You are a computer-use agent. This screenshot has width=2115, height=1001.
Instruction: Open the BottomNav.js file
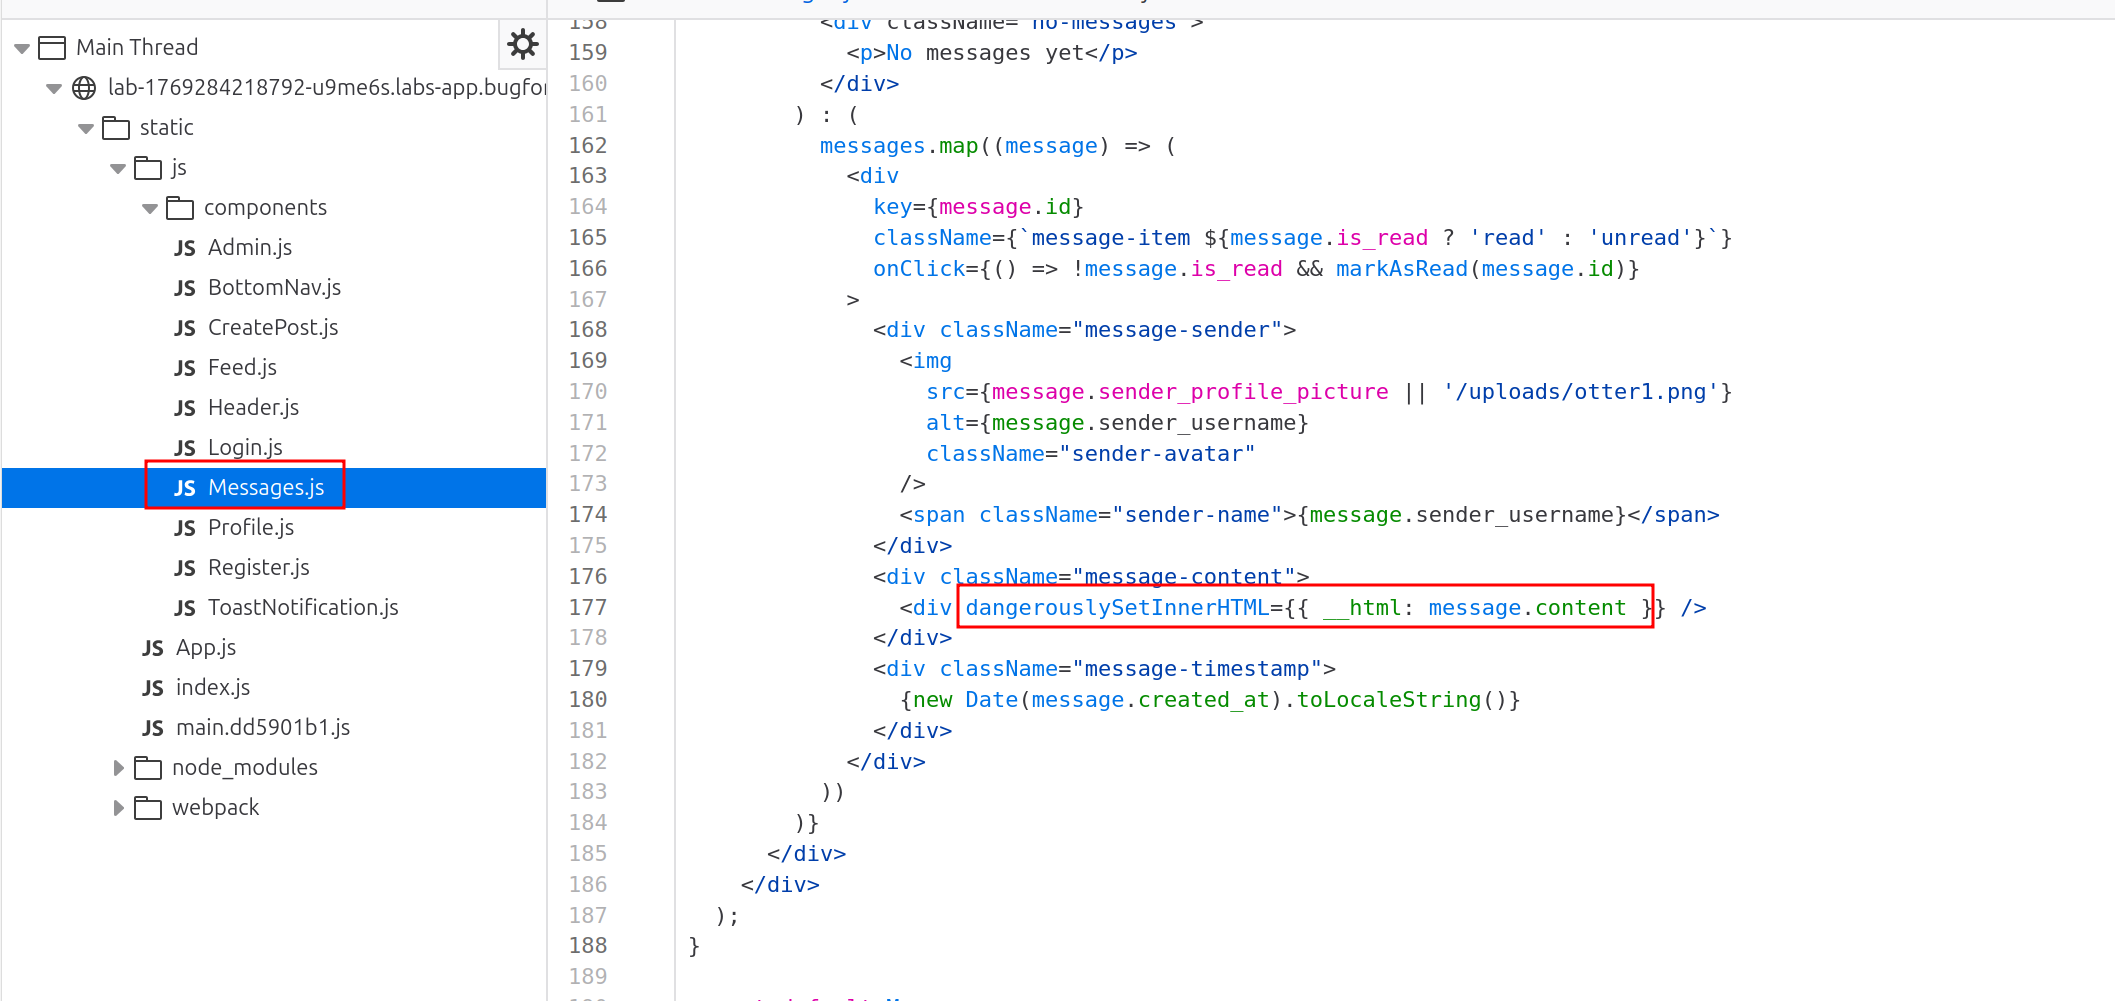point(273,287)
